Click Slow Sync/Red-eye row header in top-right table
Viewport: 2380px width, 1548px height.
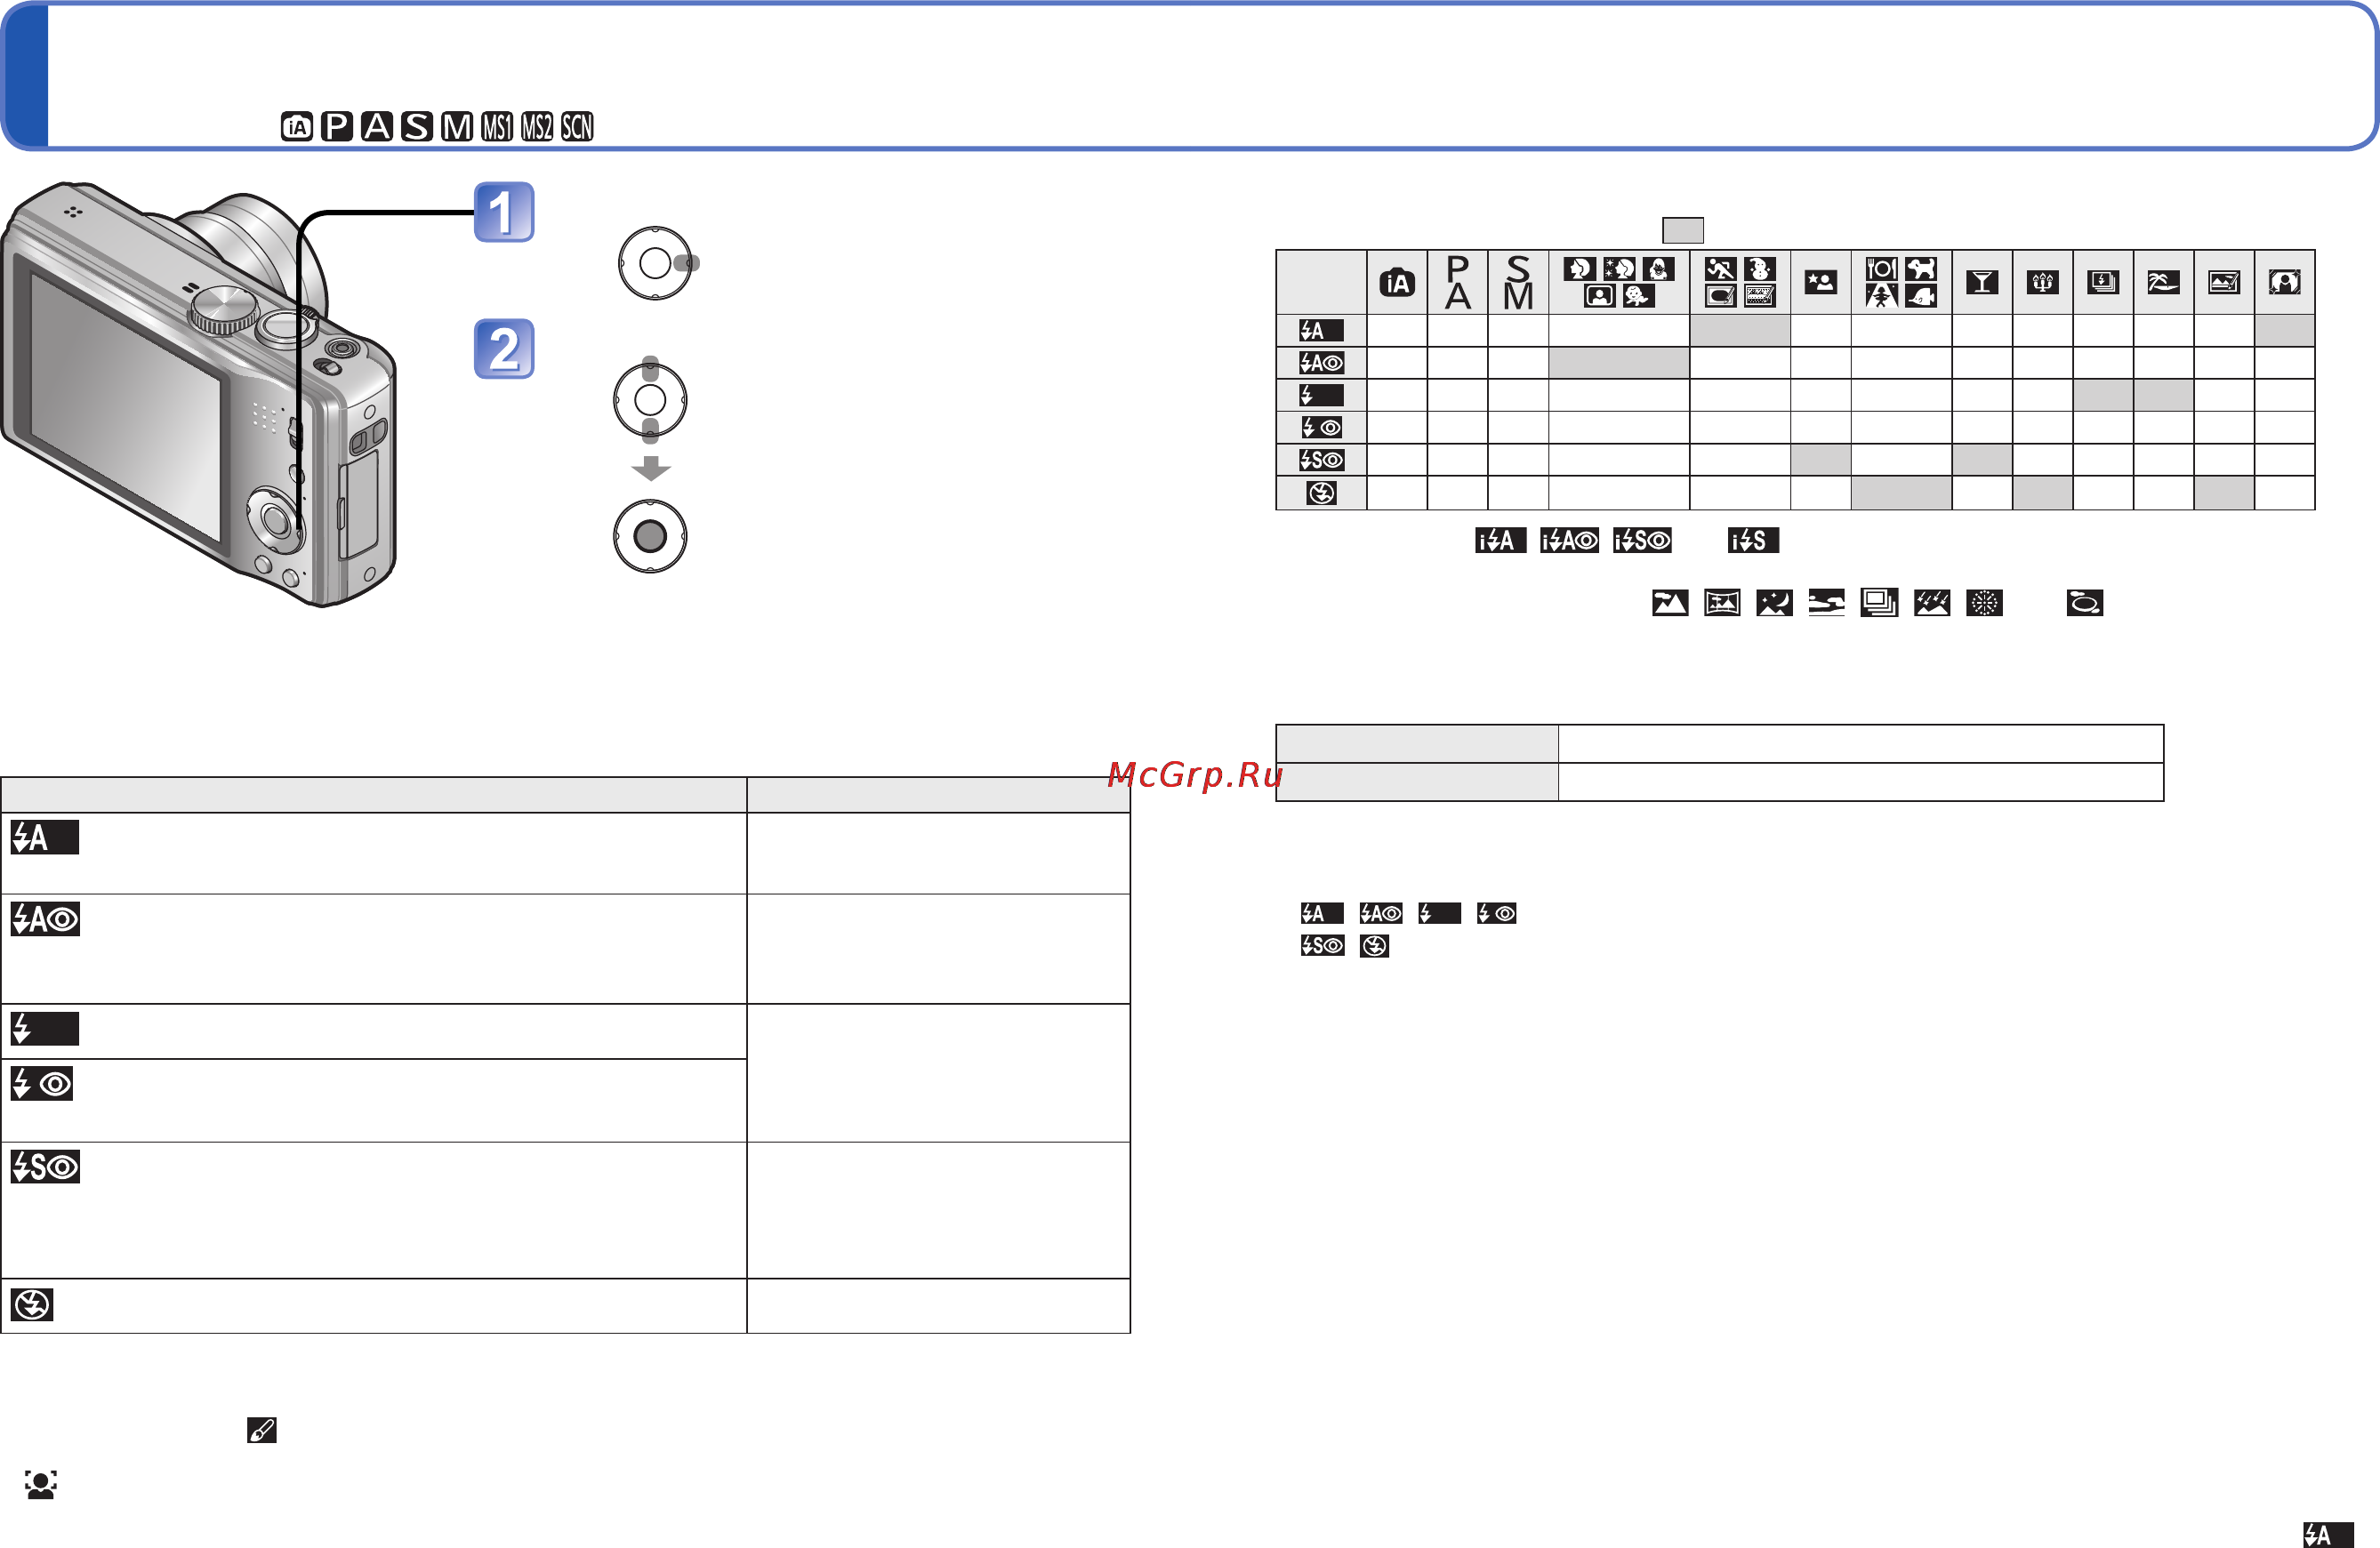1321,460
